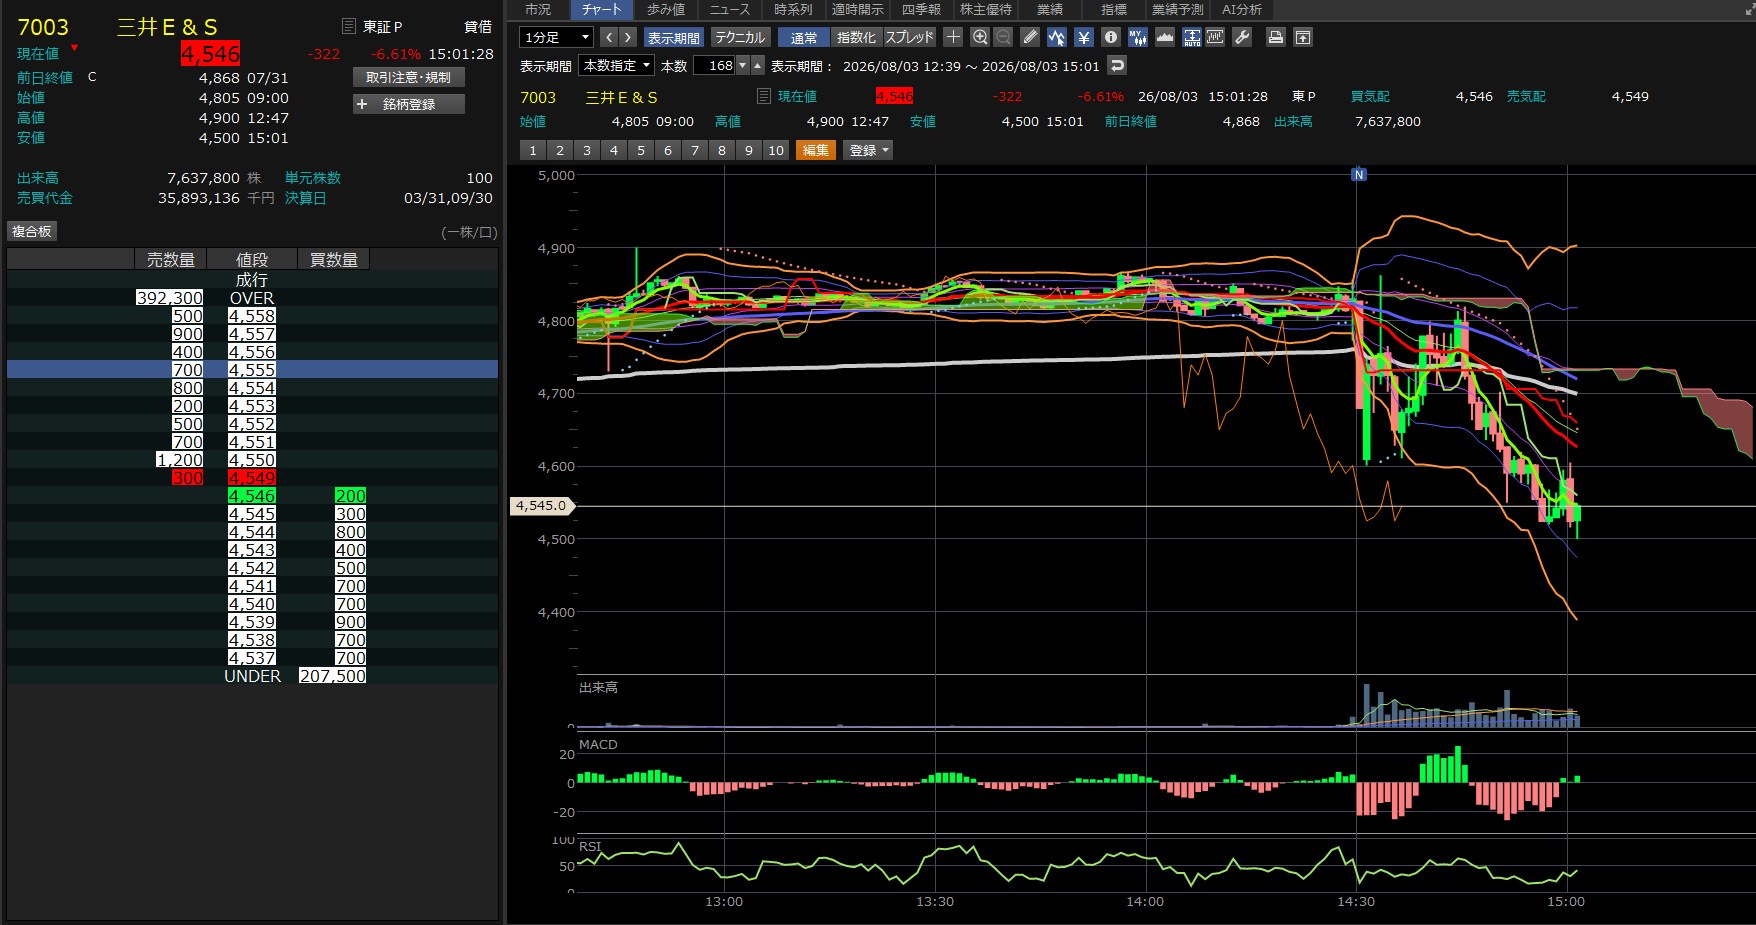This screenshot has width=1756, height=925.
Task: Open the document icon beside chart 現在値
Action: point(764,96)
